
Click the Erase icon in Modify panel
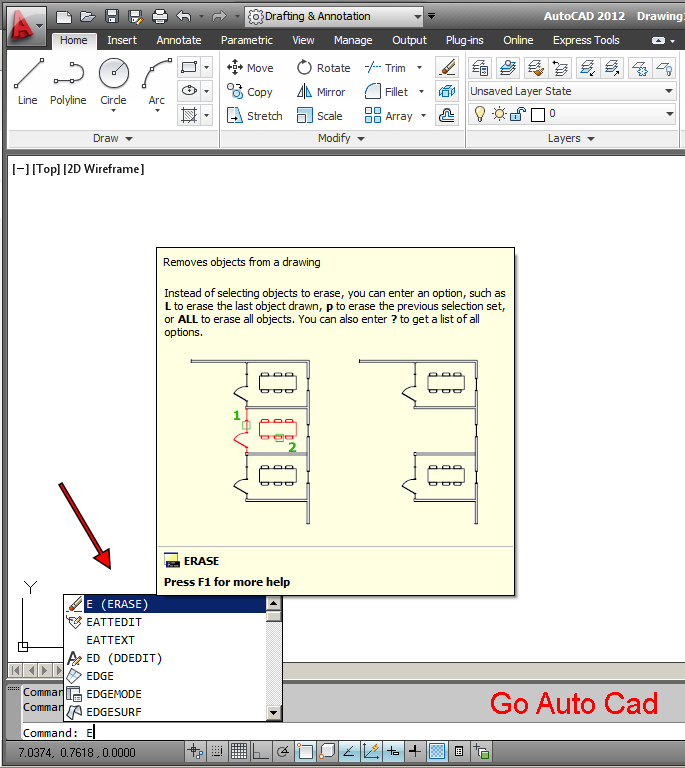pyautogui.click(x=447, y=67)
